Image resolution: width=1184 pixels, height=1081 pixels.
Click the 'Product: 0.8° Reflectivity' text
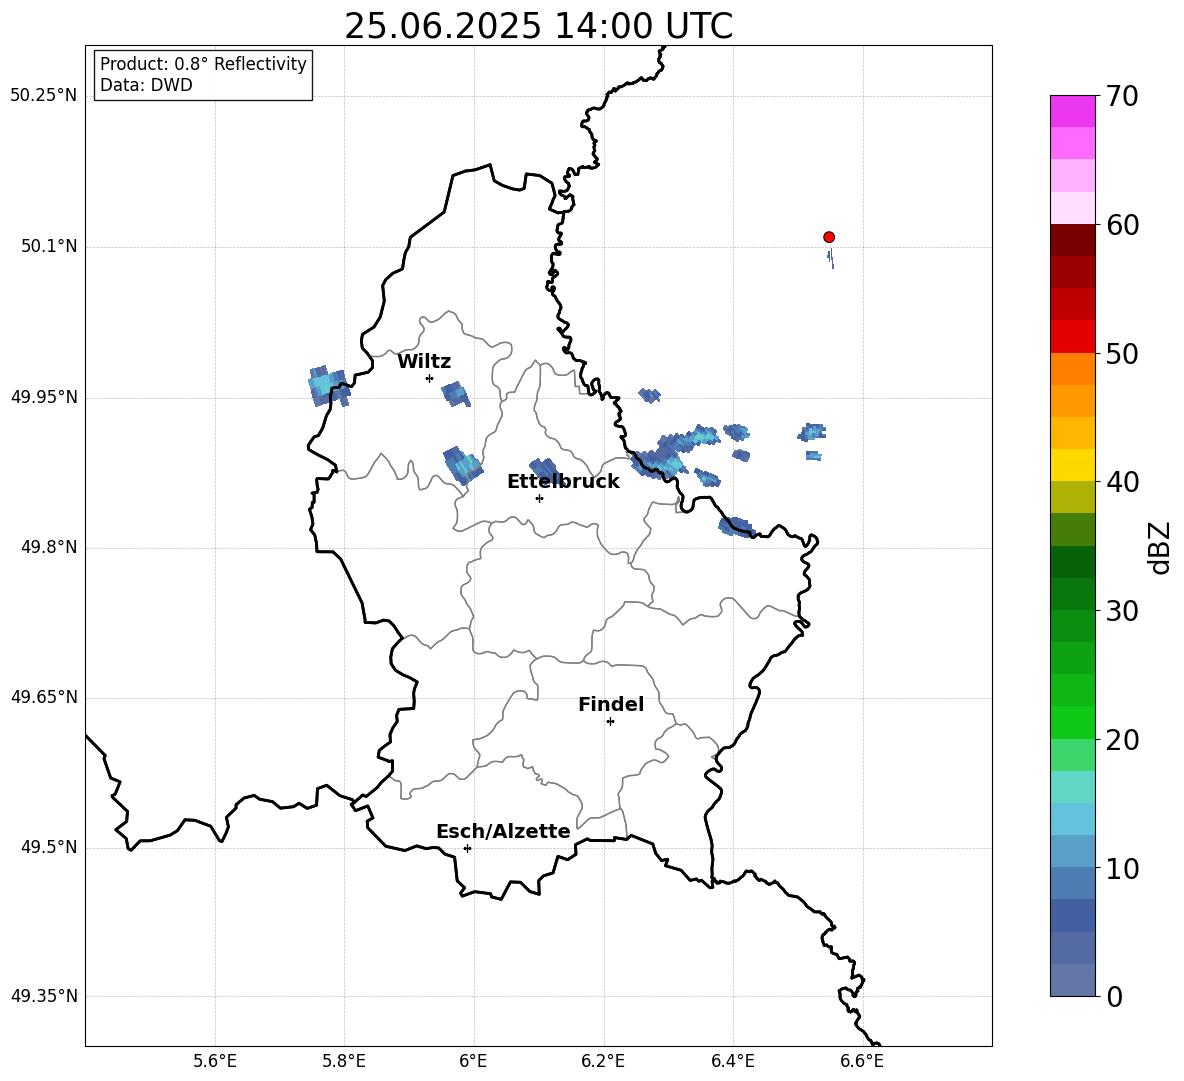(203, 64)
